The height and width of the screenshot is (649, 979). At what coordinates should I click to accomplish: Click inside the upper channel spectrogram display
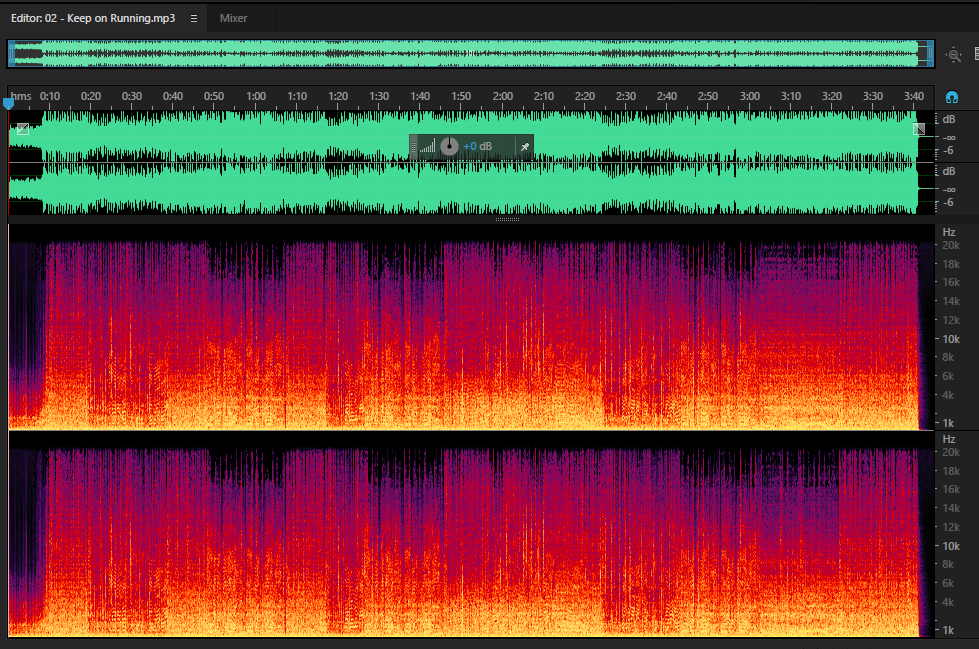[x=471, y=327]
